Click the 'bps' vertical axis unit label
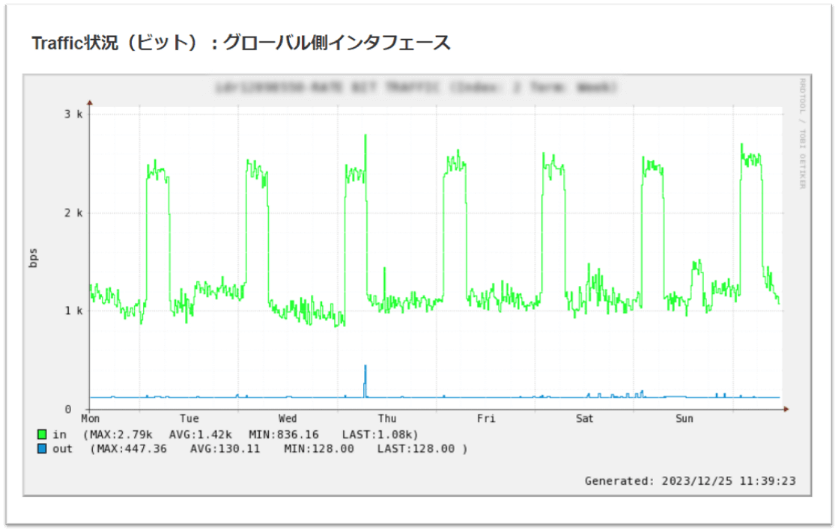838x532 pixels. click(x=34, y=258)
